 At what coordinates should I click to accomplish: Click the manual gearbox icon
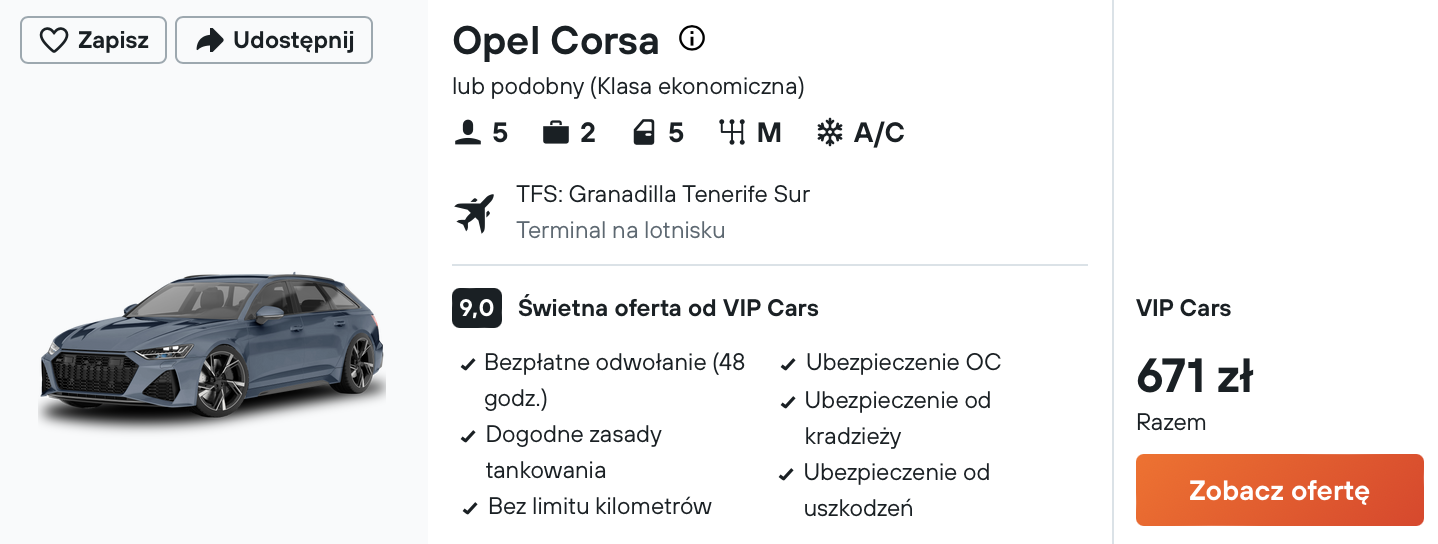click(733, 133)
